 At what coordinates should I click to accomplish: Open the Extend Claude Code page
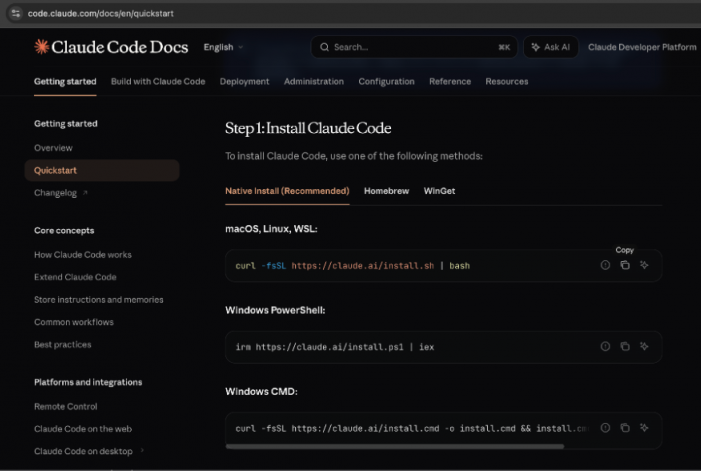(75, 277)
